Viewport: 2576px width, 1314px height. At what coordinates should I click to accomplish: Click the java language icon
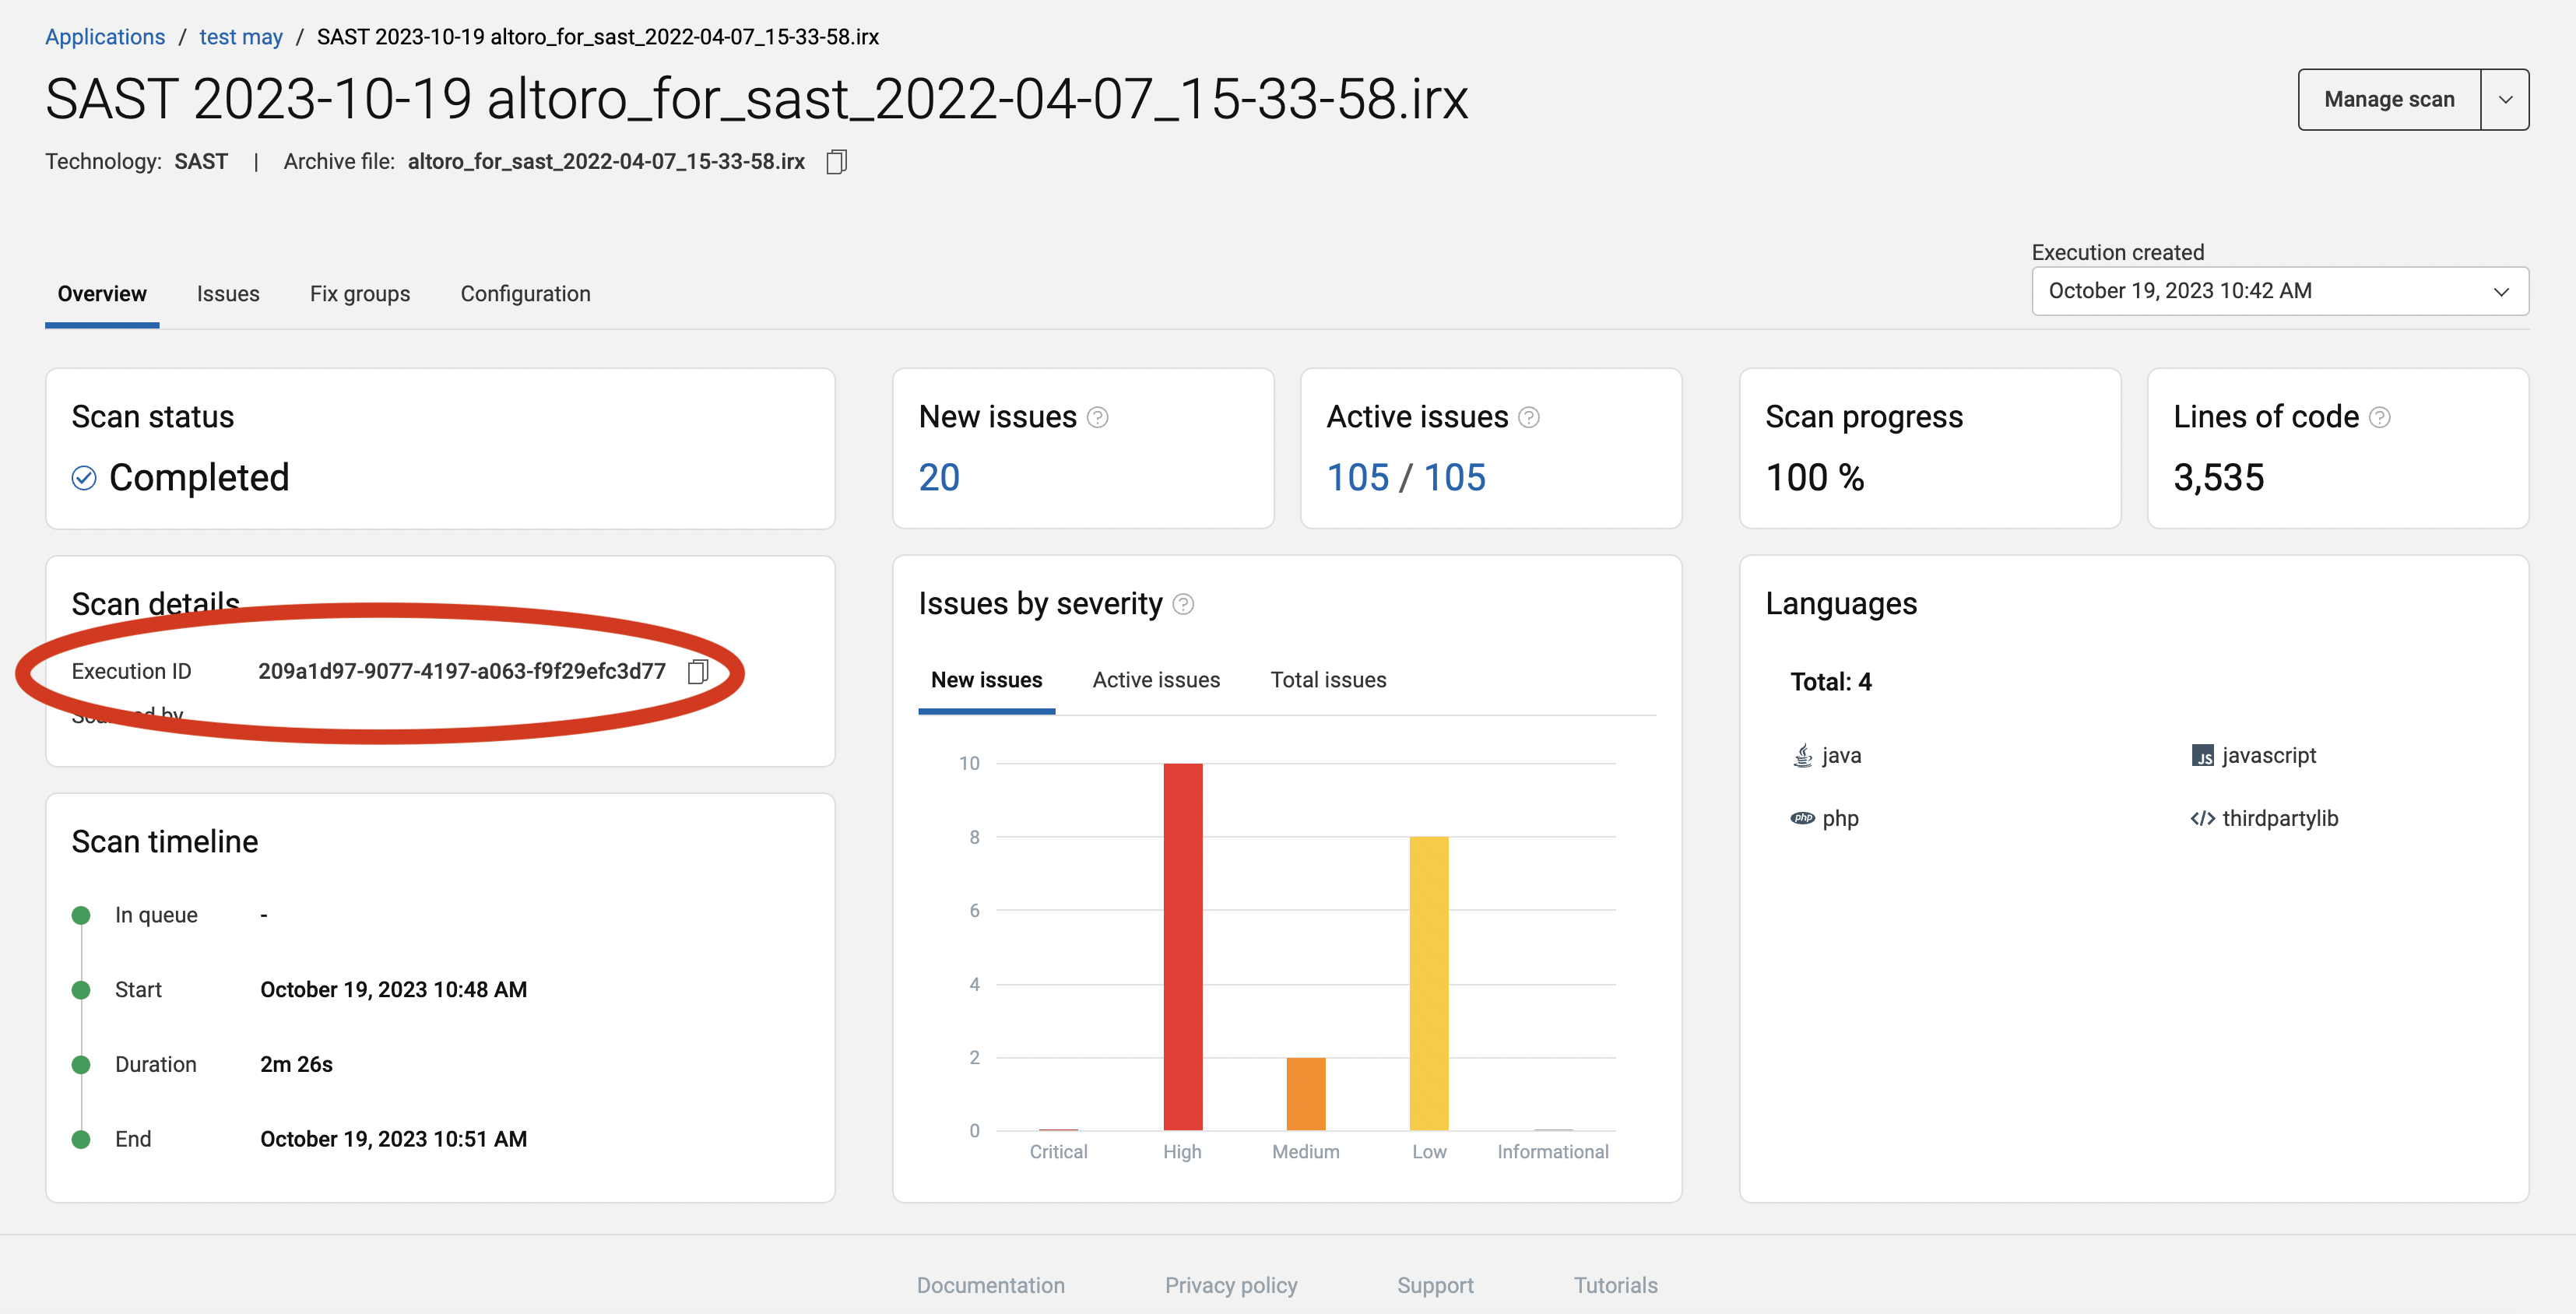tap(1802, 756)
